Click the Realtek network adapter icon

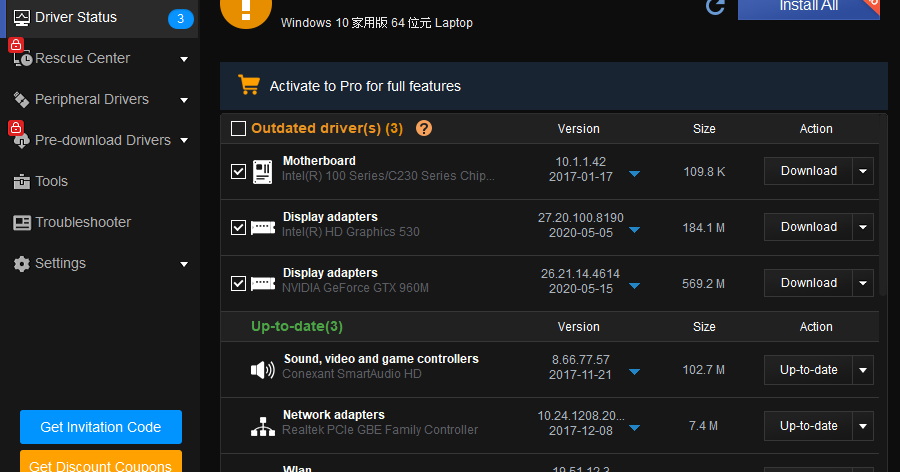263,427
